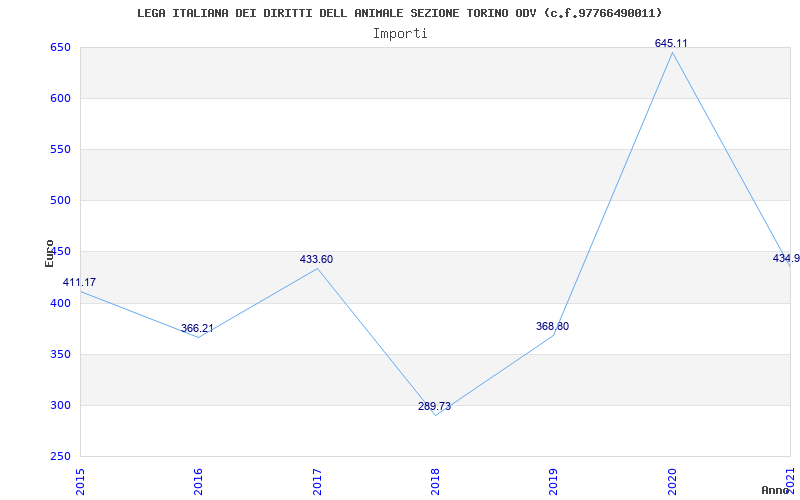Click the 434.9 data label for 2021

pos(786,258)
